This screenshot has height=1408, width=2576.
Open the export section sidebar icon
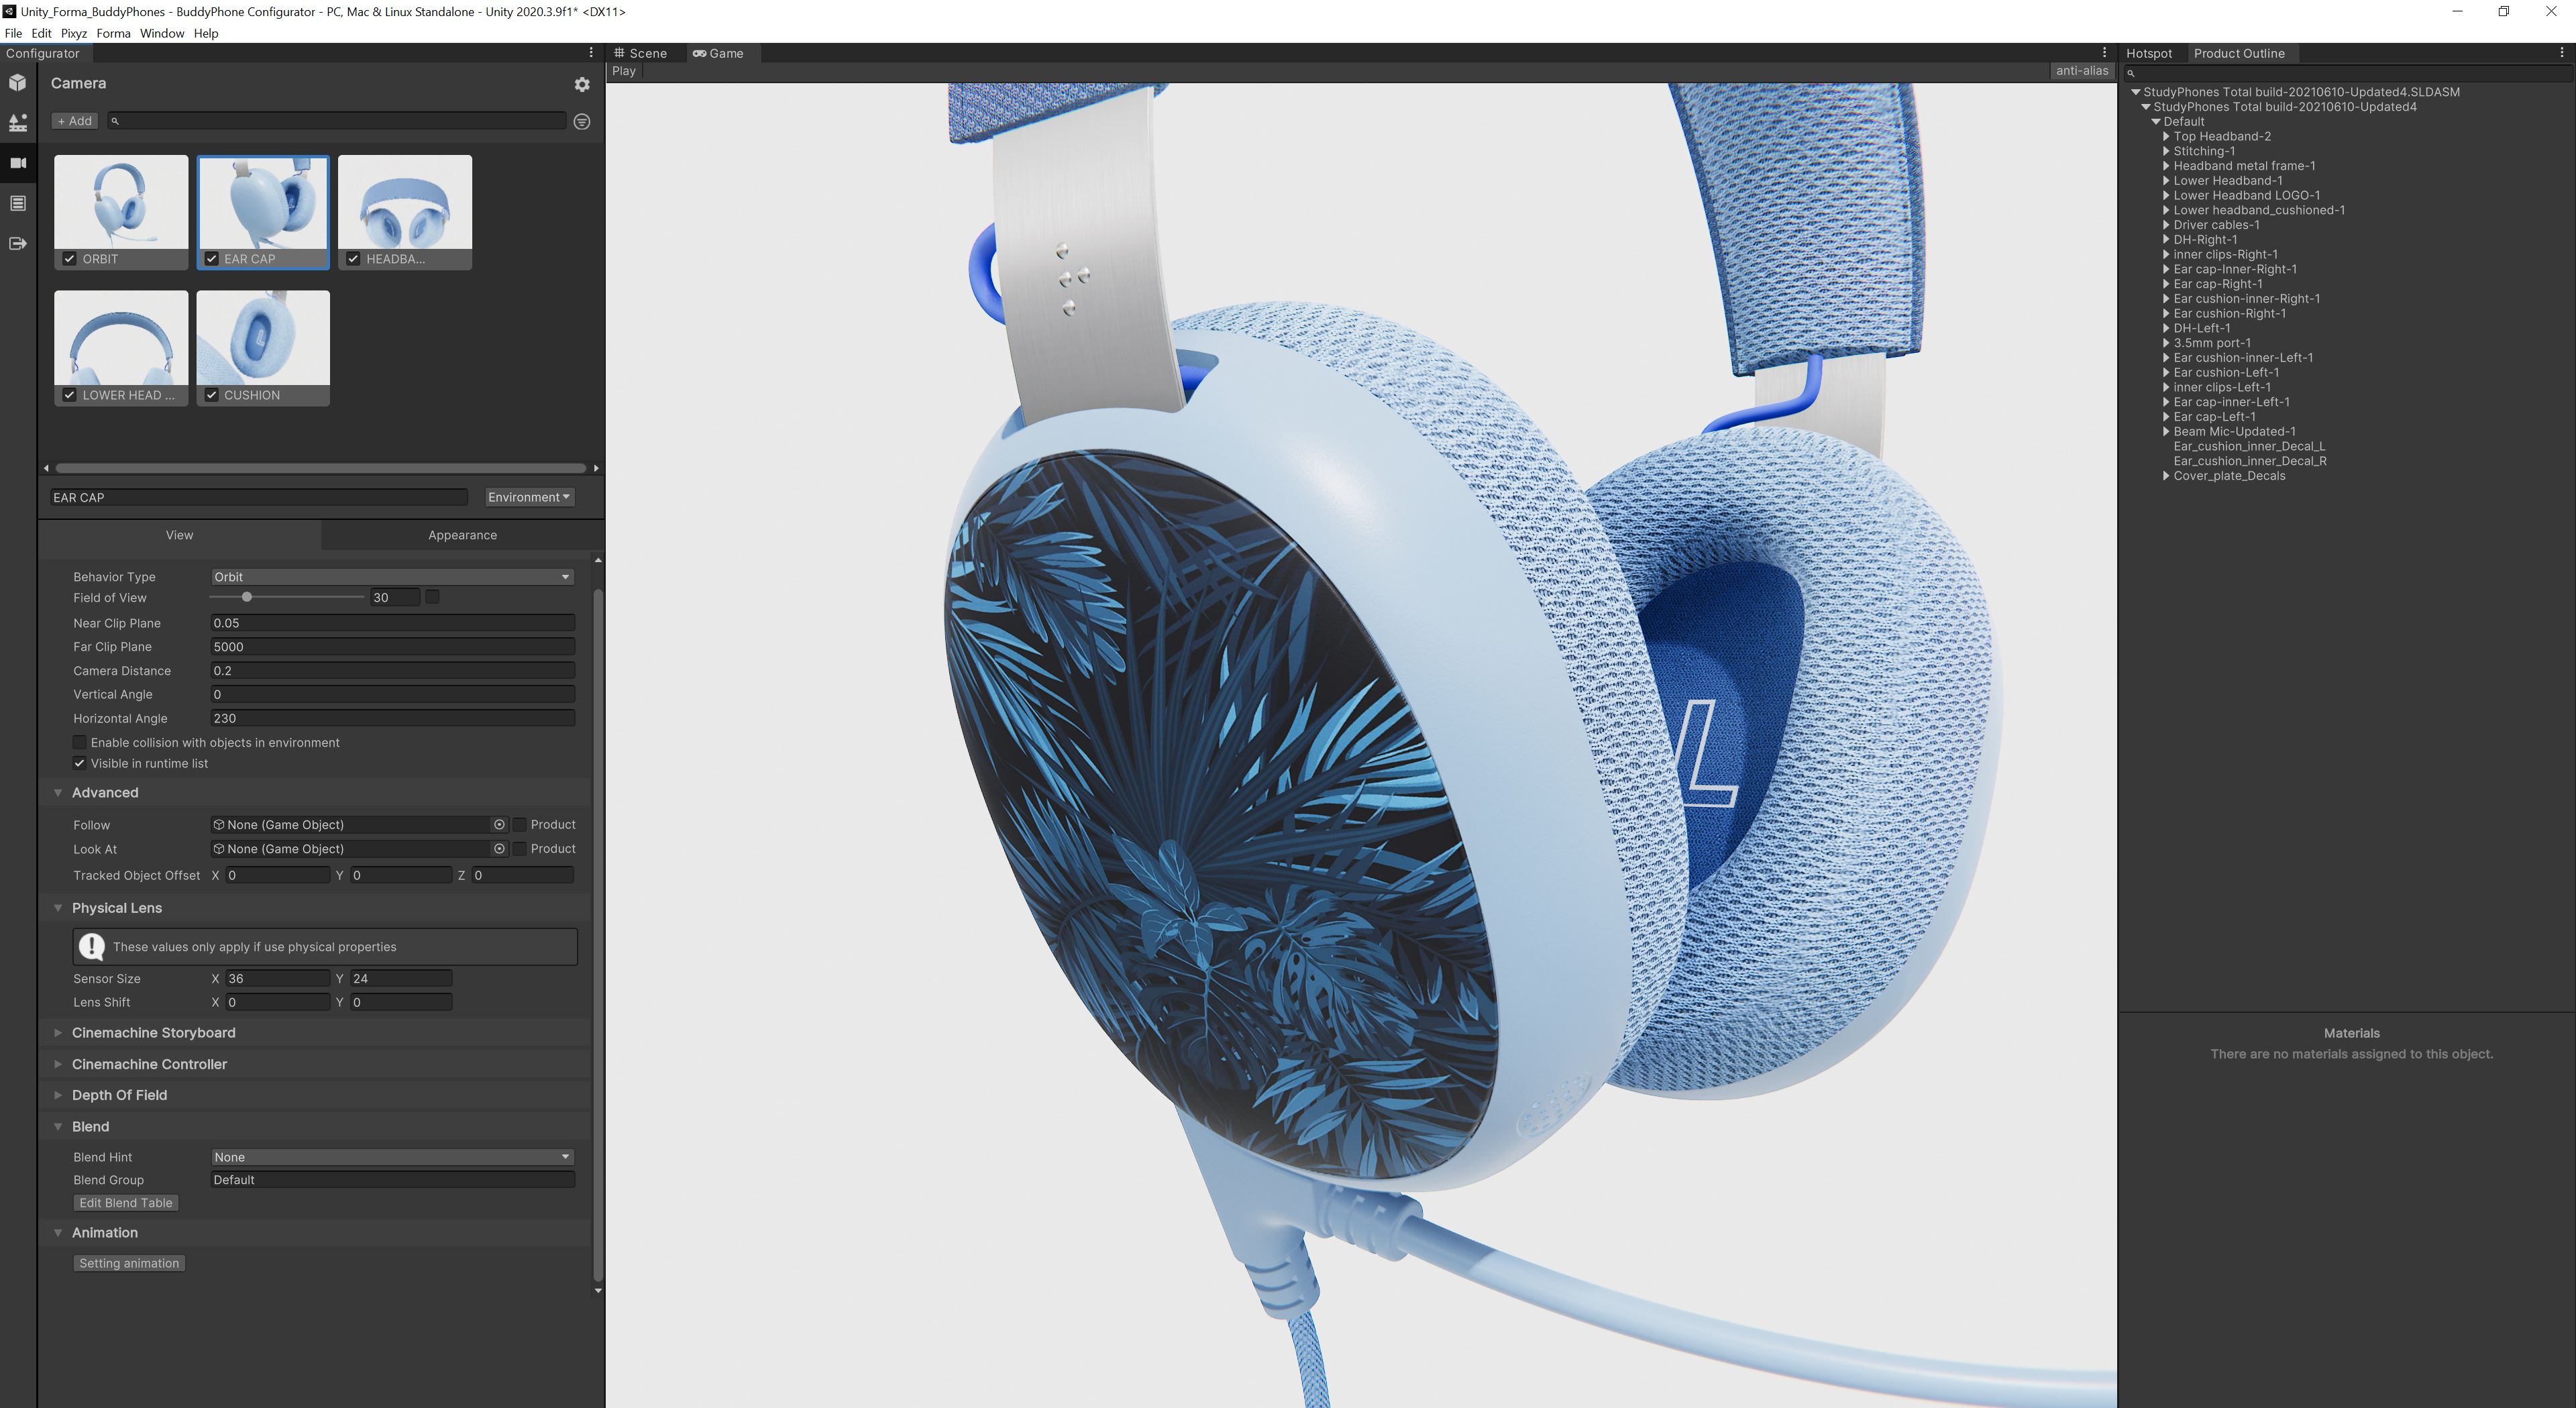18,243
